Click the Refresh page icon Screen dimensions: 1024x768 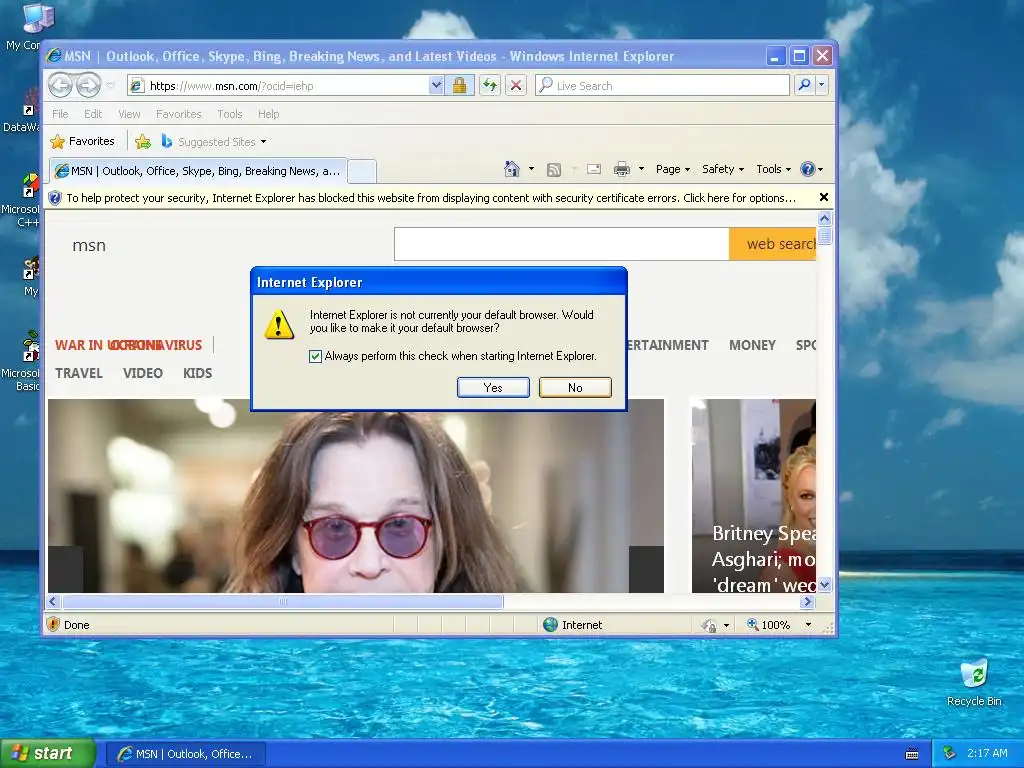(490, 86)
